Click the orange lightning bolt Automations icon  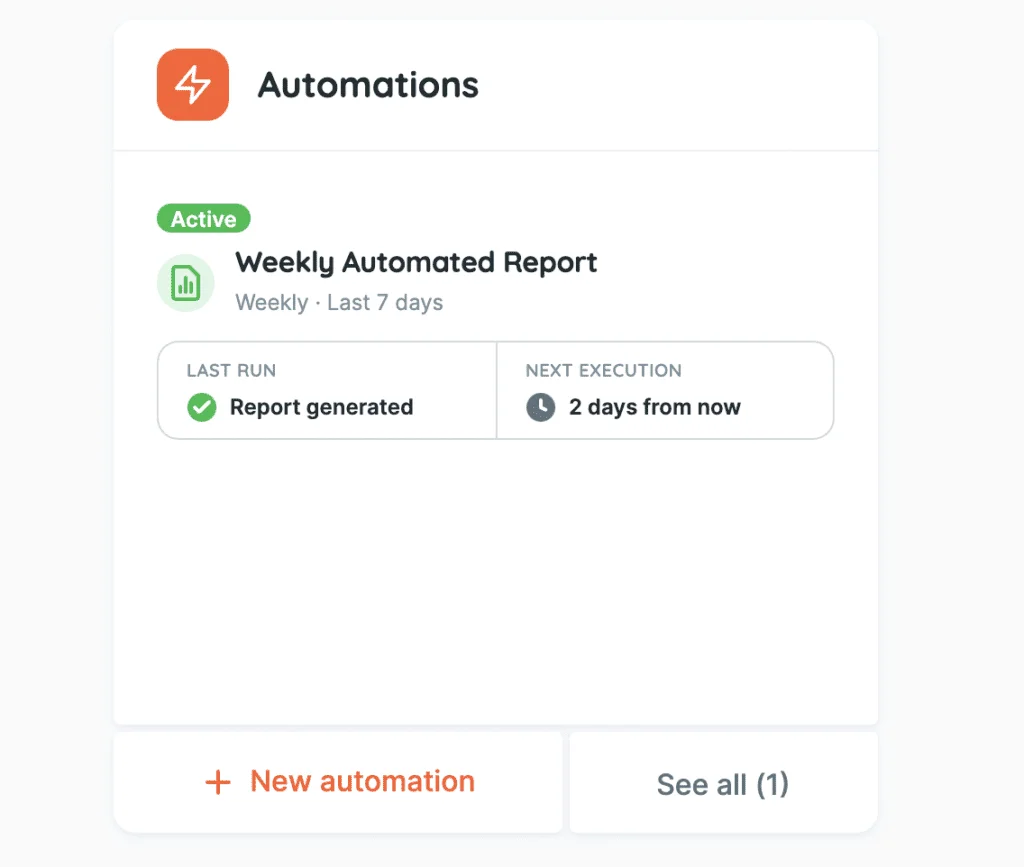click(x=193, y=85)
